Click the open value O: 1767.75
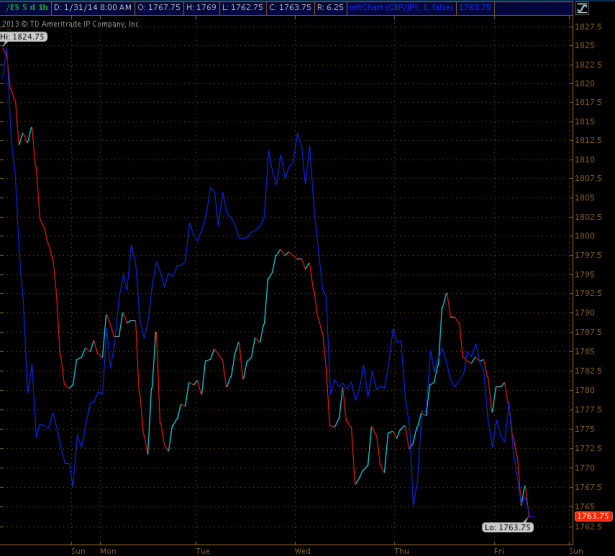 [159, 7]
